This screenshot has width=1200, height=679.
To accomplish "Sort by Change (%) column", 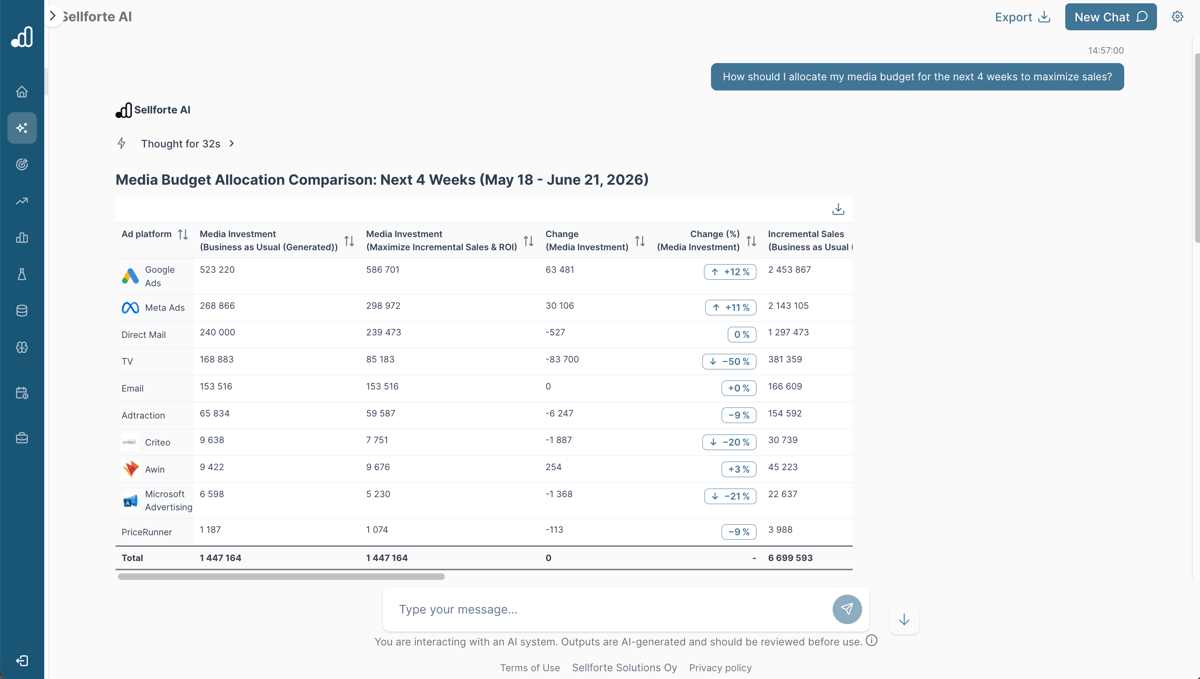I will [751, 241].
